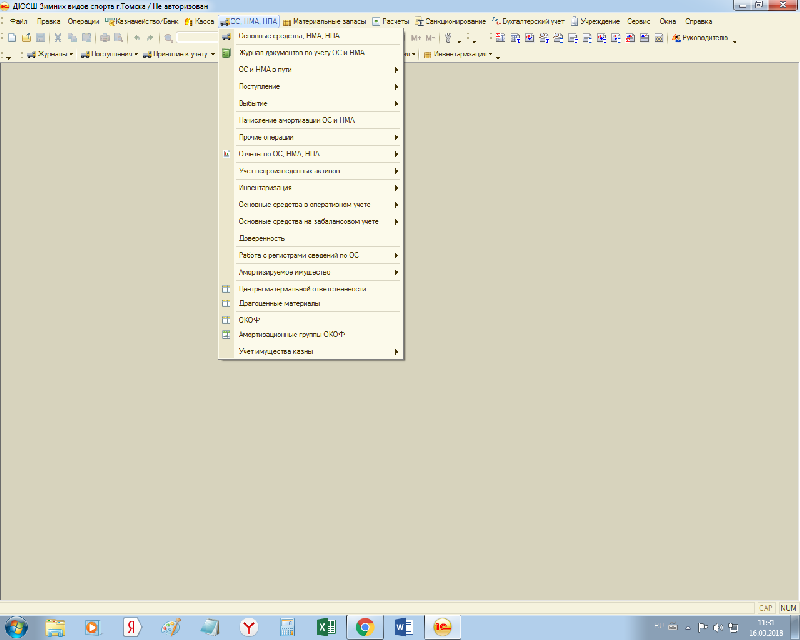The width and height of the screenshot is (800, 640).
Task: Click the Open file toolbar icon
Action: pos(27,38)
